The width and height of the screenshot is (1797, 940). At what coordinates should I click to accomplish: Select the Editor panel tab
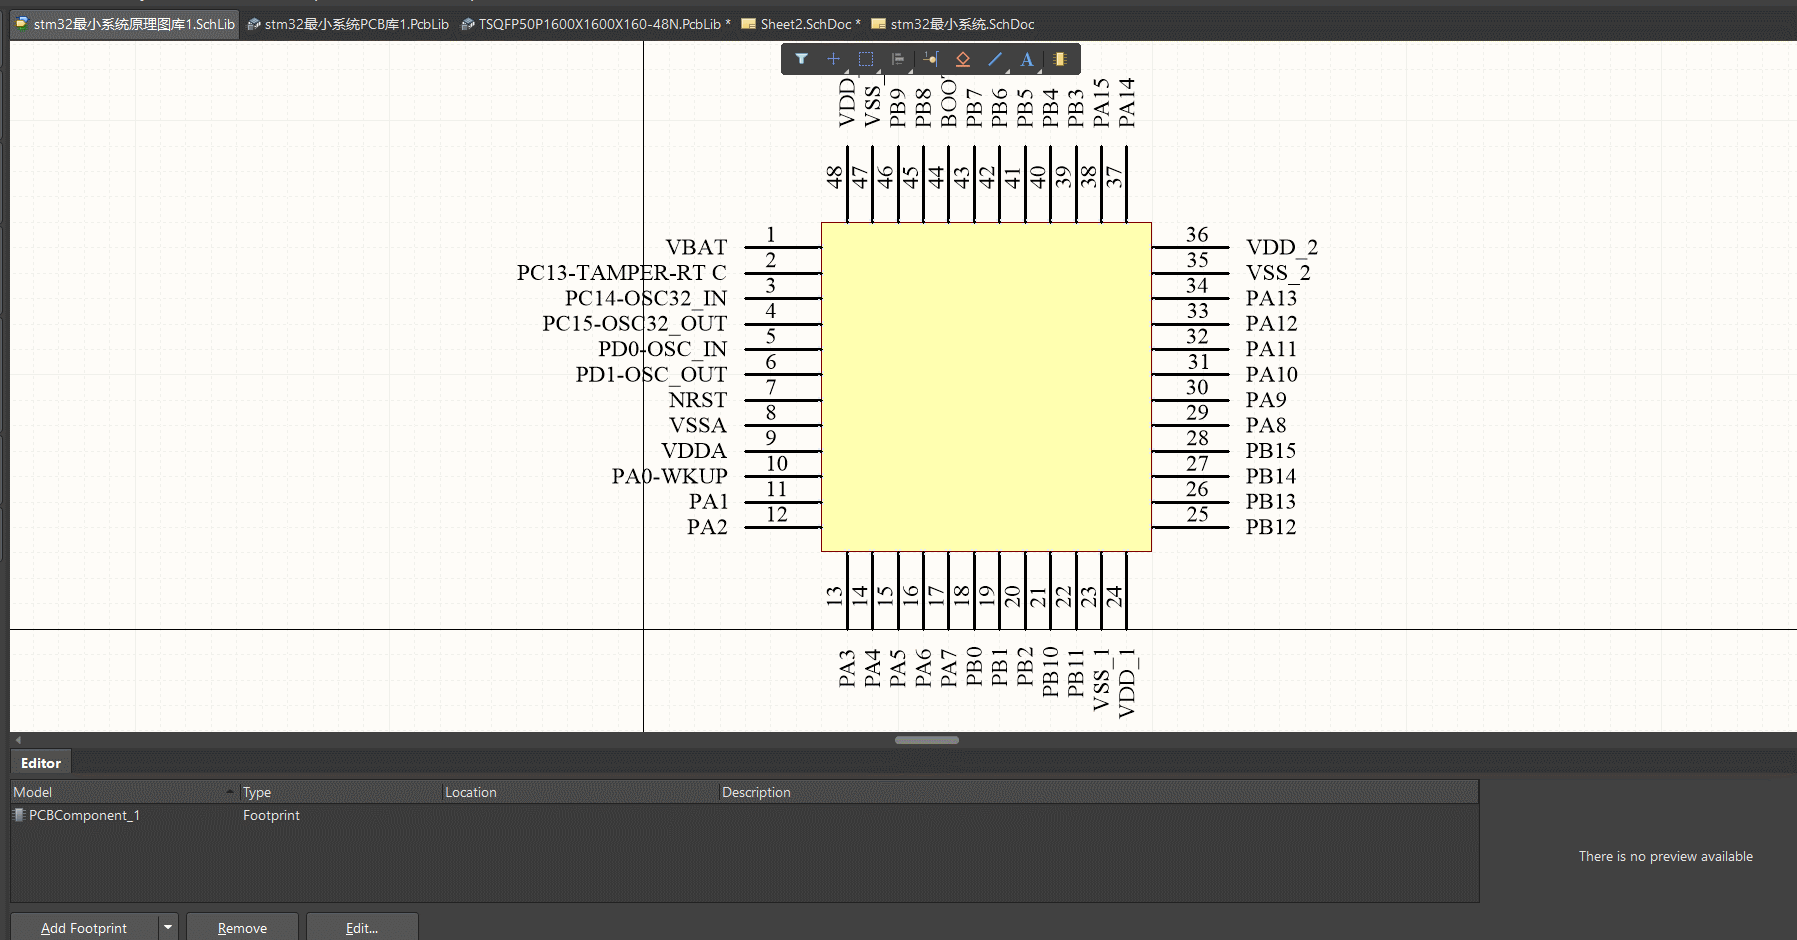pyautogui.click(x=41, y=763)
